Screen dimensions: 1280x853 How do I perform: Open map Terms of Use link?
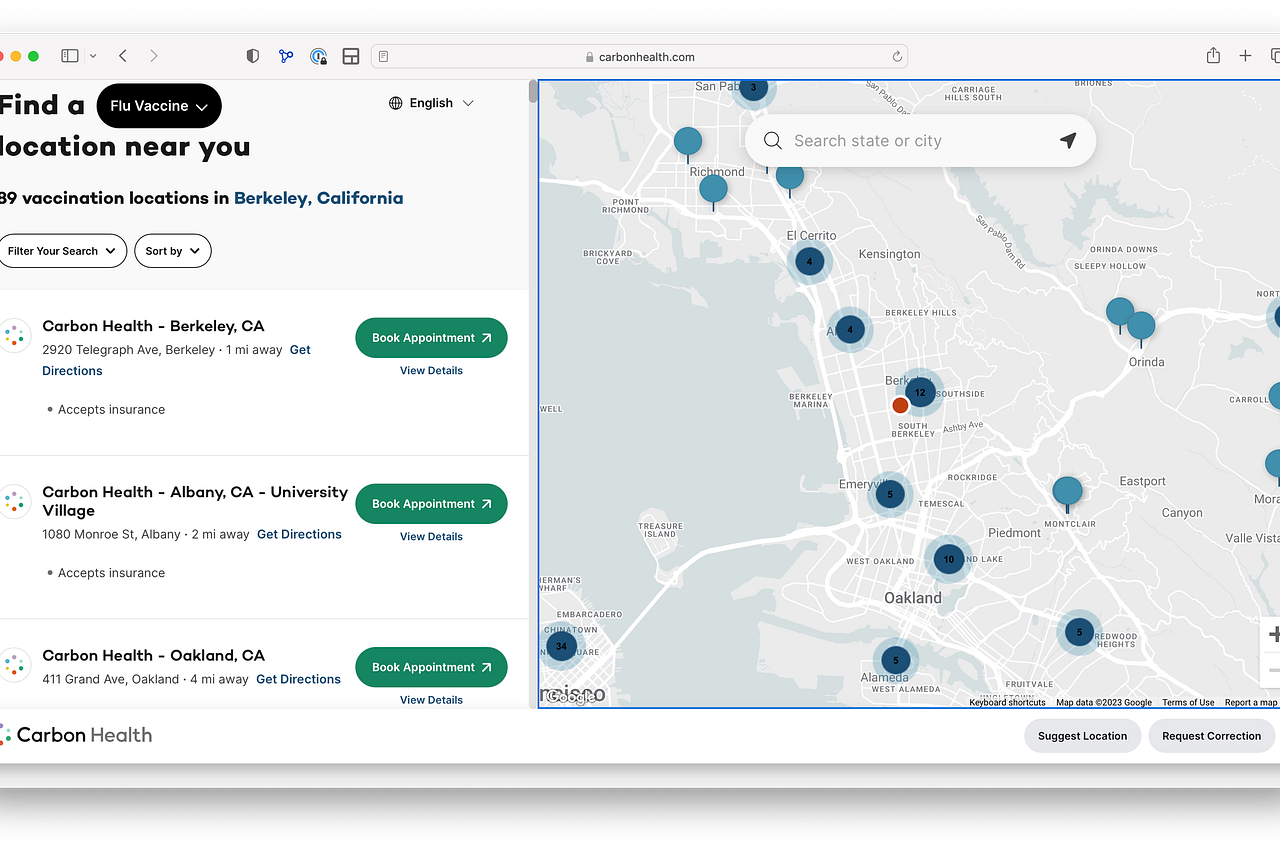pos(1188,702)
